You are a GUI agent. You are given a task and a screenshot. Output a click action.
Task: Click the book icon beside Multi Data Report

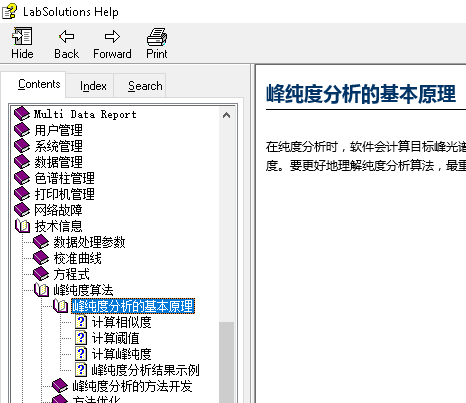pyautogui.click(x=22, y=114)
